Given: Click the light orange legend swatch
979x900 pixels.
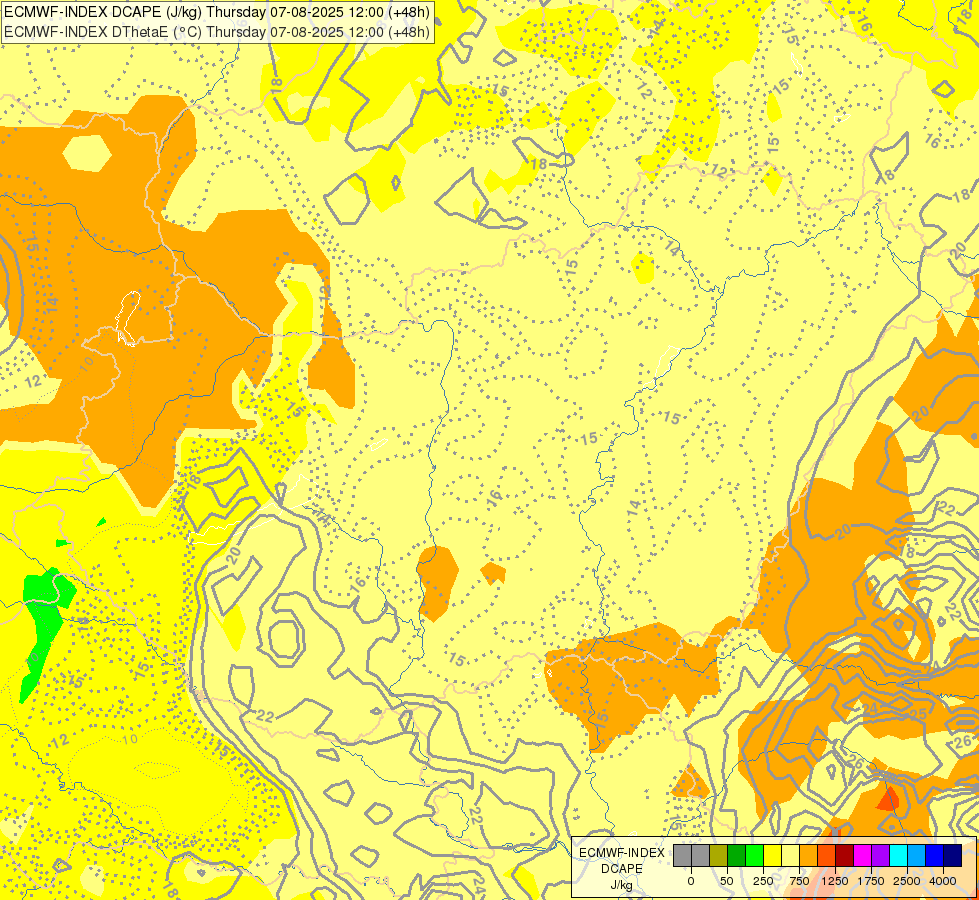Looking at the screenshot, I should pos(809,856).
